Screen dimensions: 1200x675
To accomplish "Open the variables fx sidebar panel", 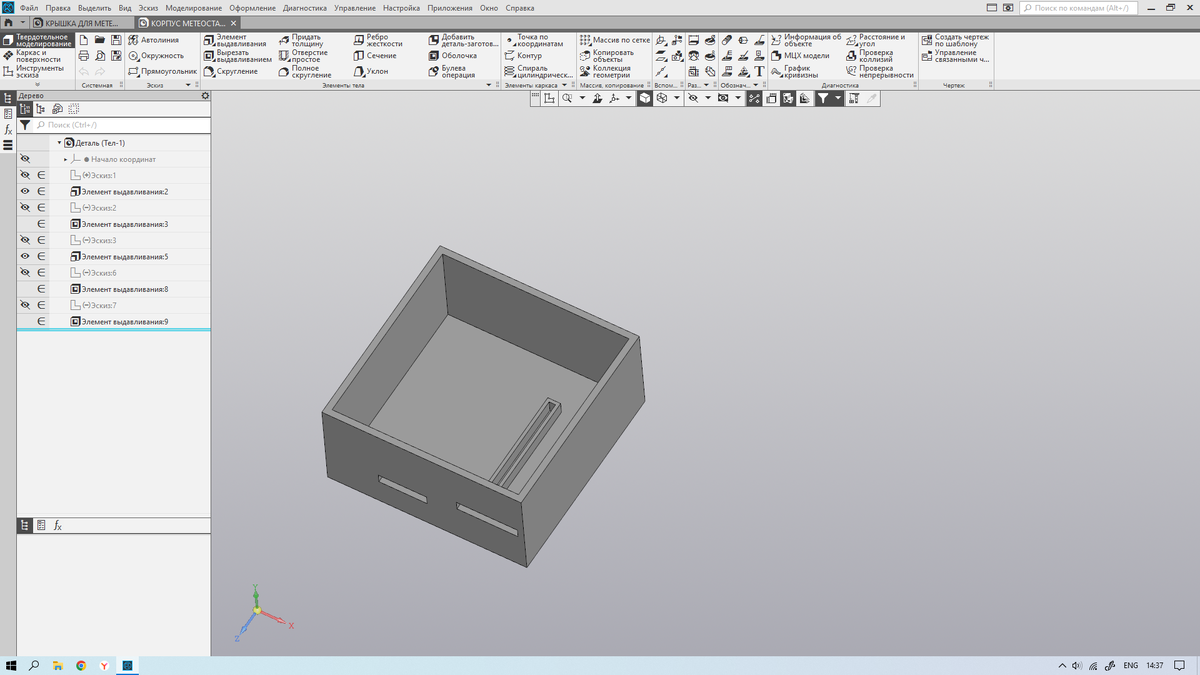I will pos(8,130).
